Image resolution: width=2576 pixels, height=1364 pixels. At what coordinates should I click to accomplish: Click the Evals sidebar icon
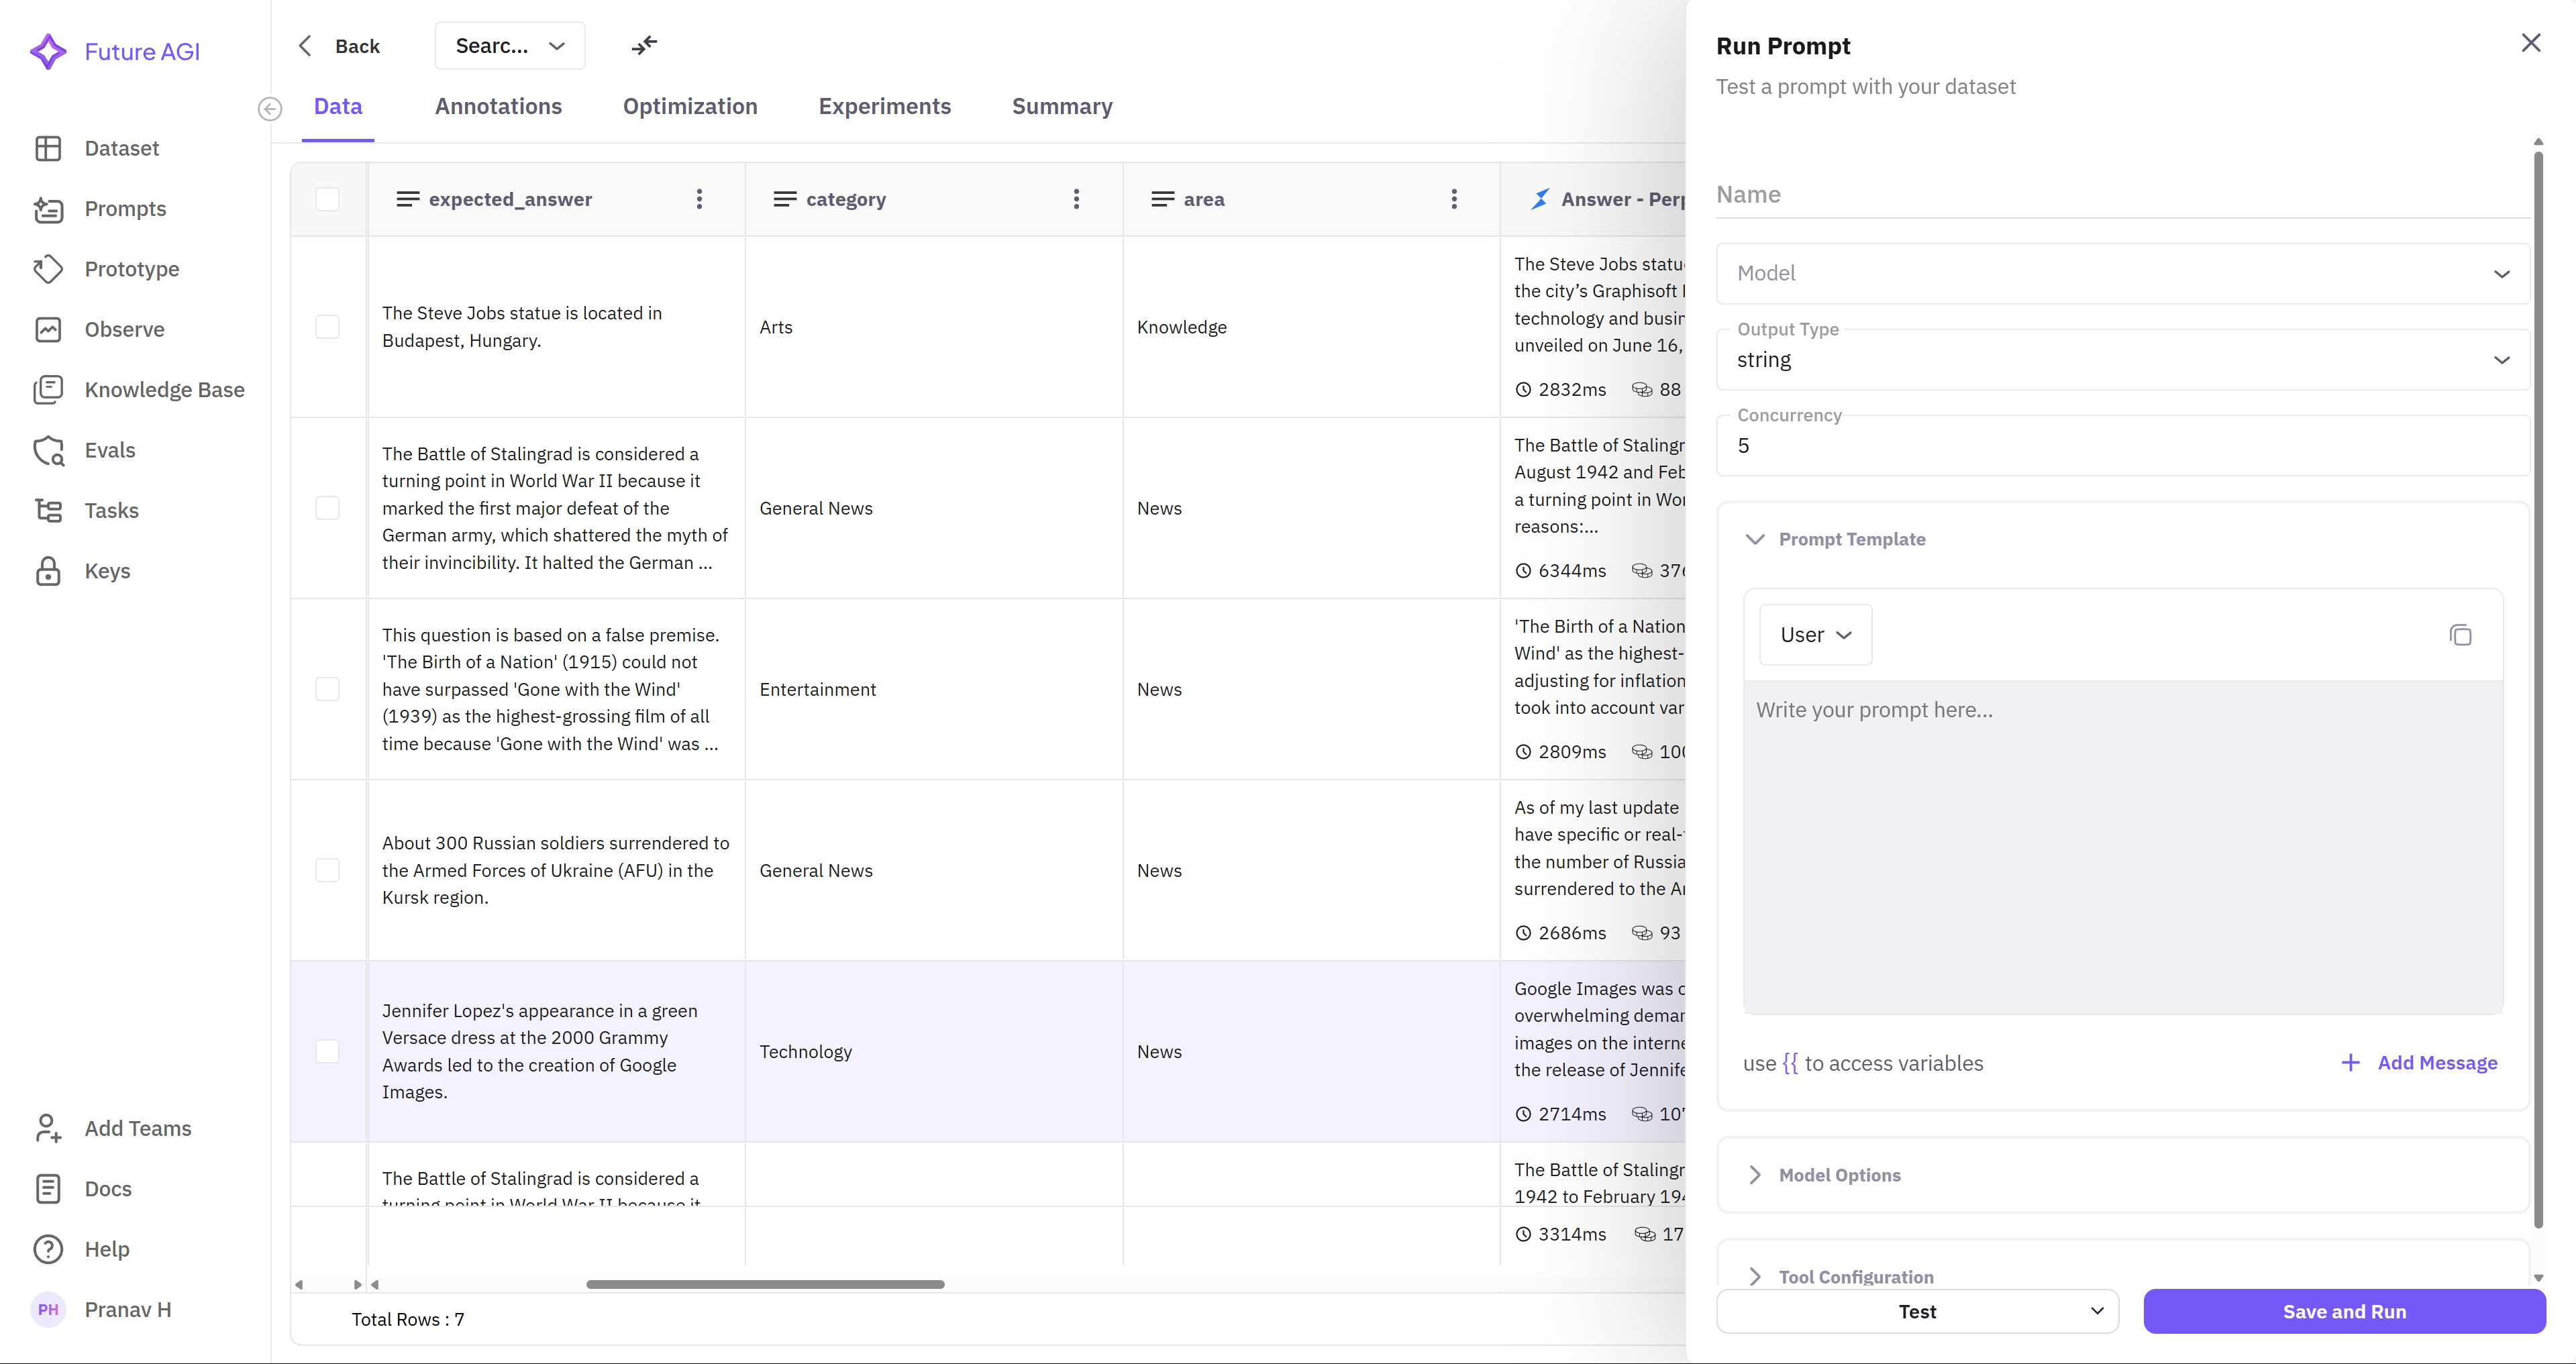[x=48, y=451]
